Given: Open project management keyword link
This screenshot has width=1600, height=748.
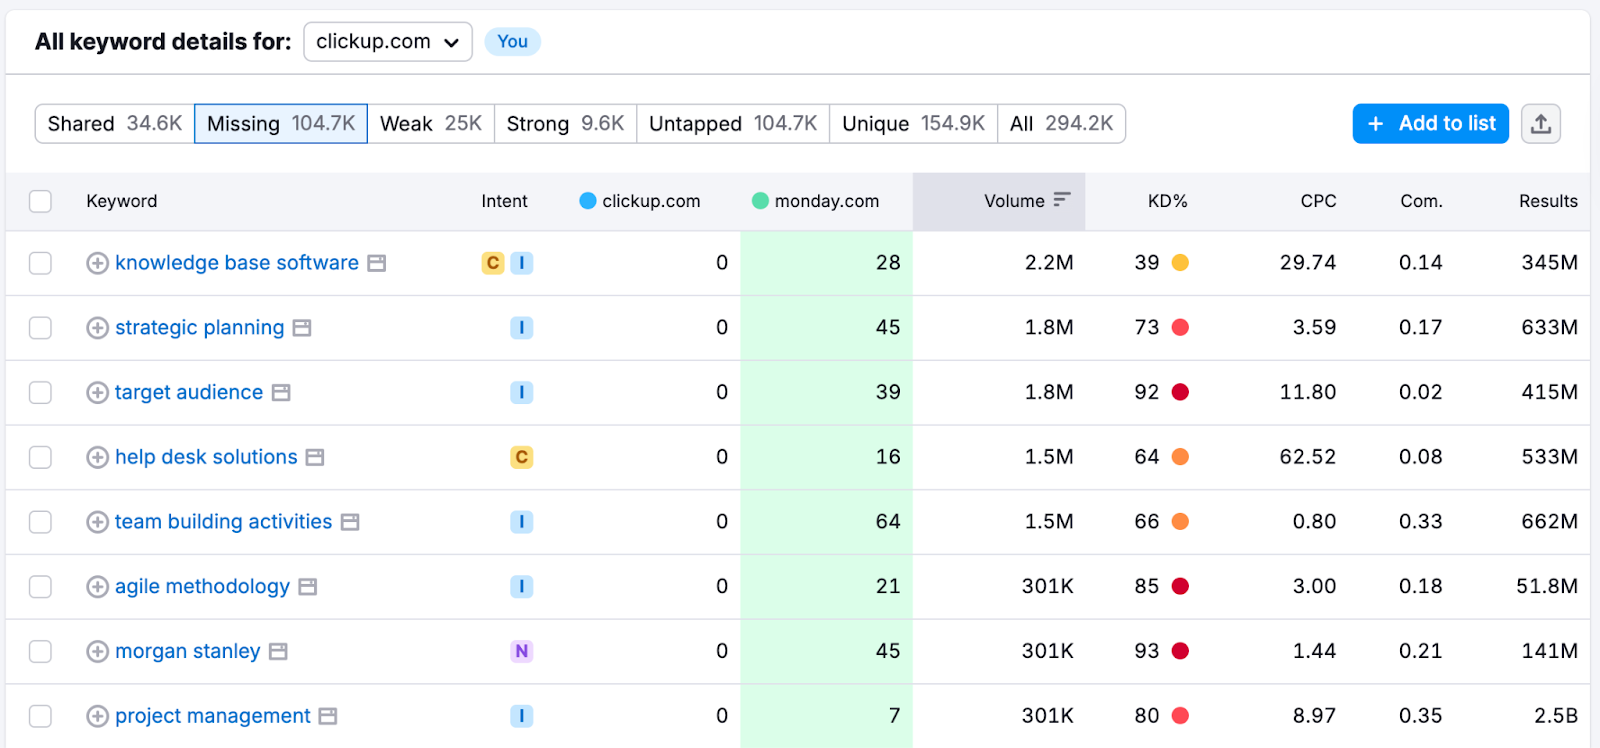Looking at the screenshot, I should pos(213,716).
